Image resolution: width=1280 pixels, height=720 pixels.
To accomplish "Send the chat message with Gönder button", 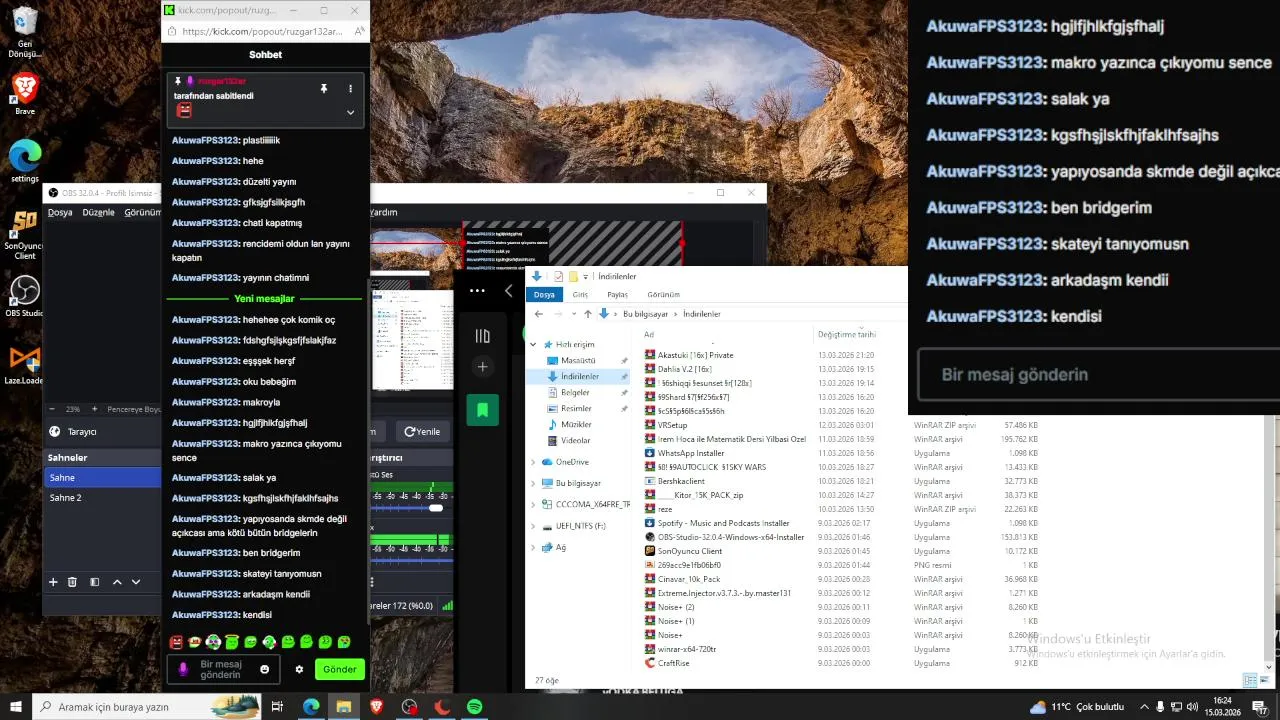I will (x=340, y=669).
